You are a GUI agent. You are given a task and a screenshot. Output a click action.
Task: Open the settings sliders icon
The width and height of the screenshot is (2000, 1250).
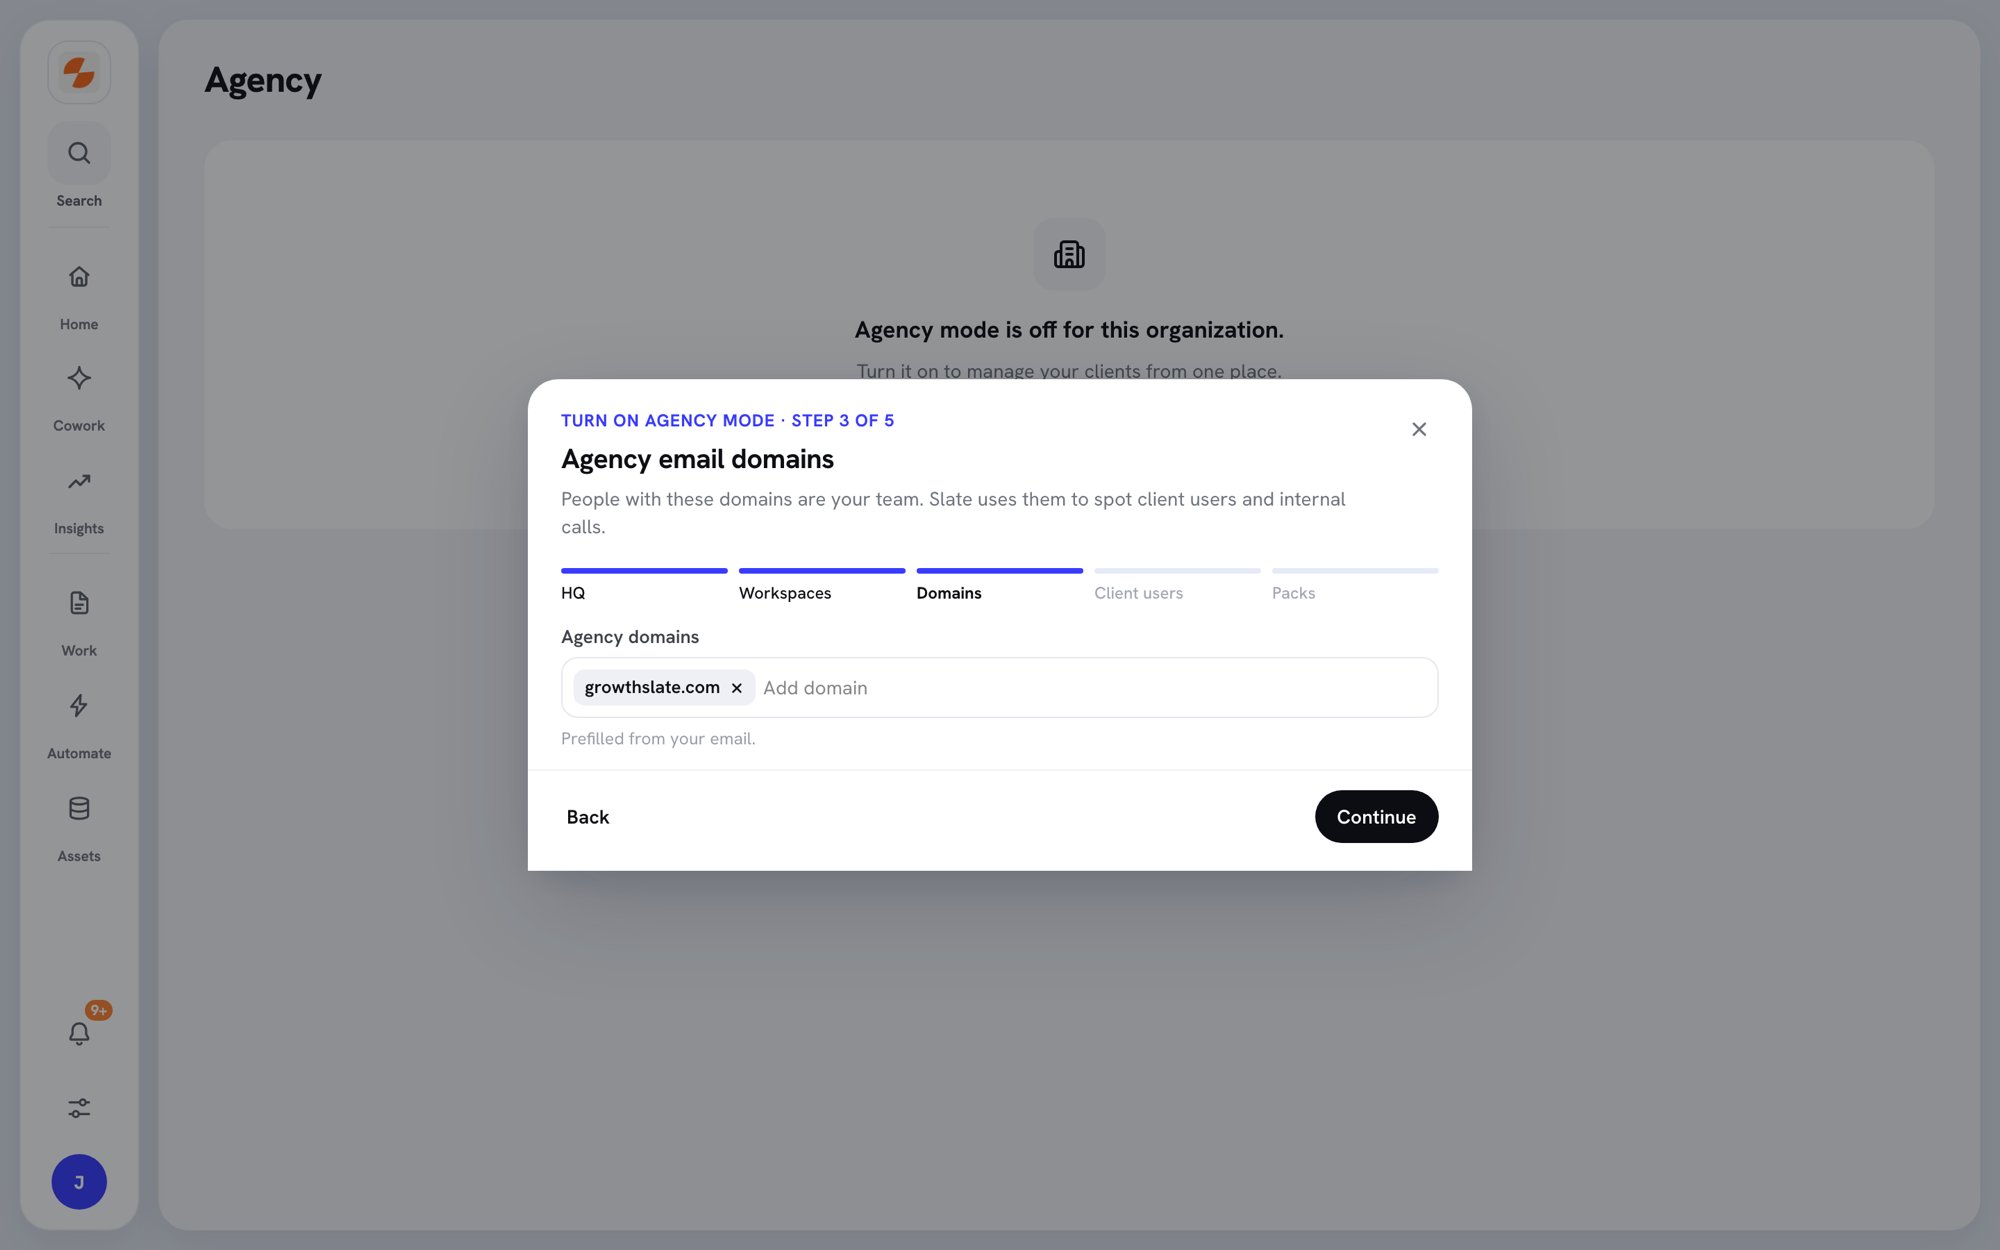[79, 1107]
